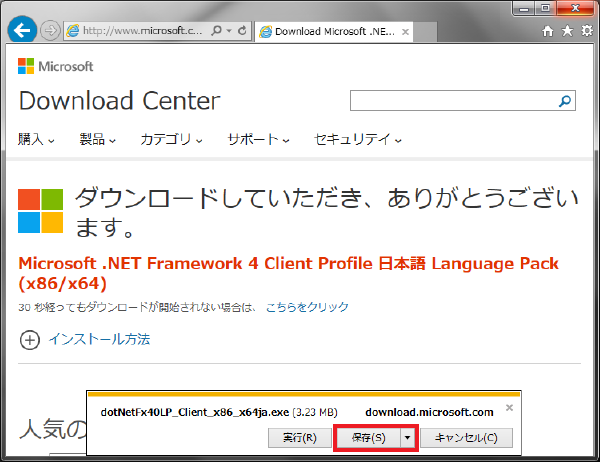Select the Download Microsoft .NE... tab
Screen dimensions: 600x462
coord(333,31)
